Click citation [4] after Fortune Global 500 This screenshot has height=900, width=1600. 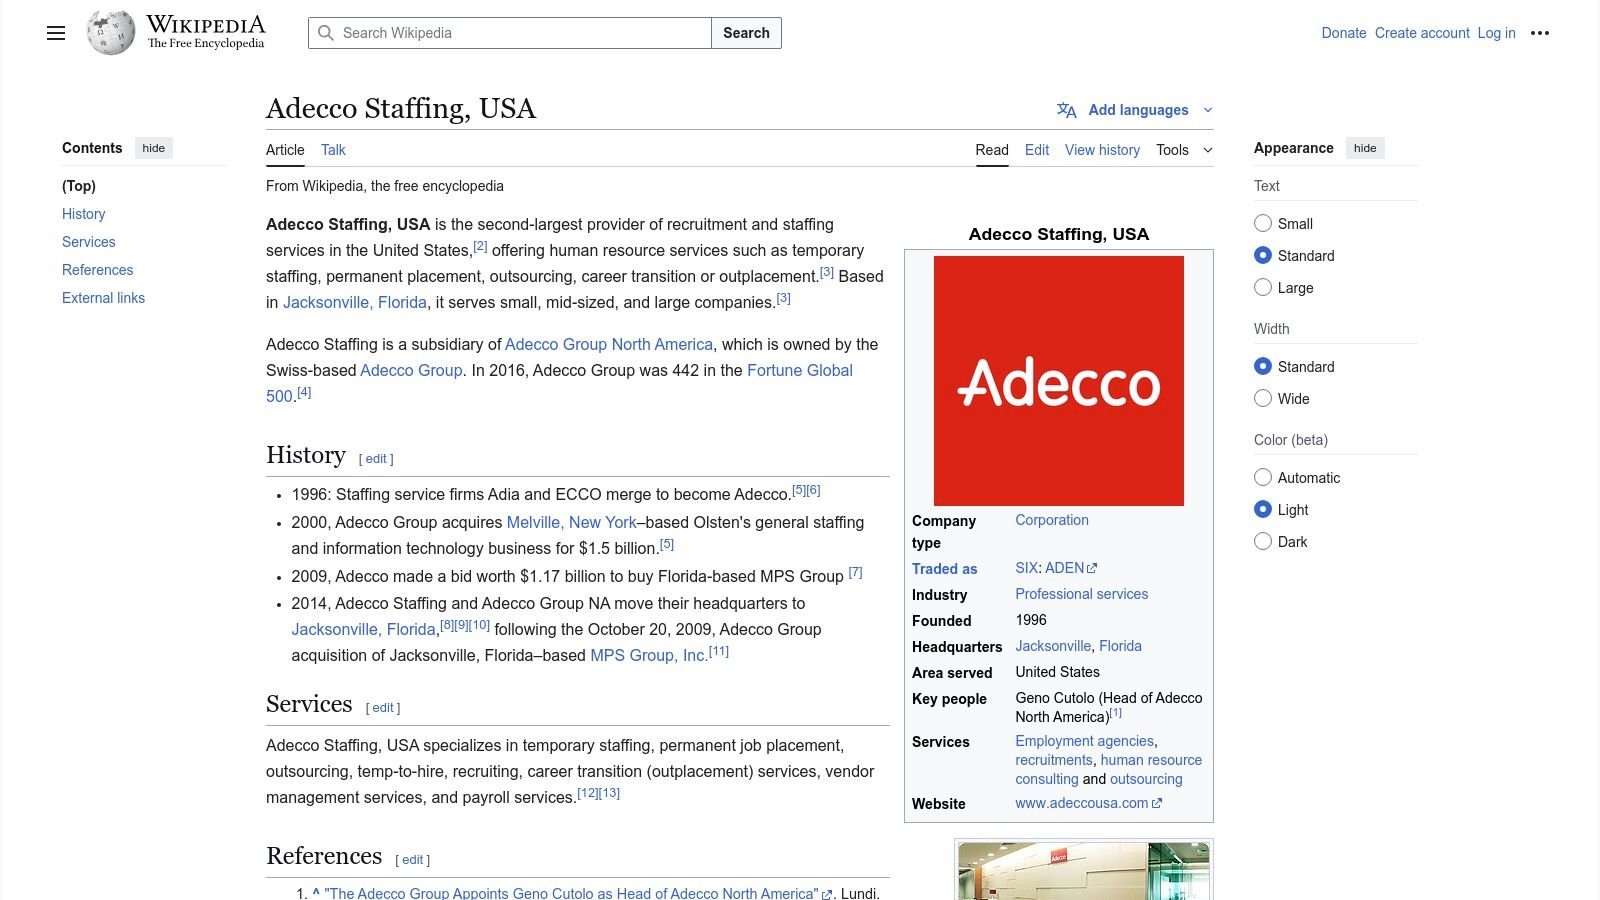[x=304, y=393]
